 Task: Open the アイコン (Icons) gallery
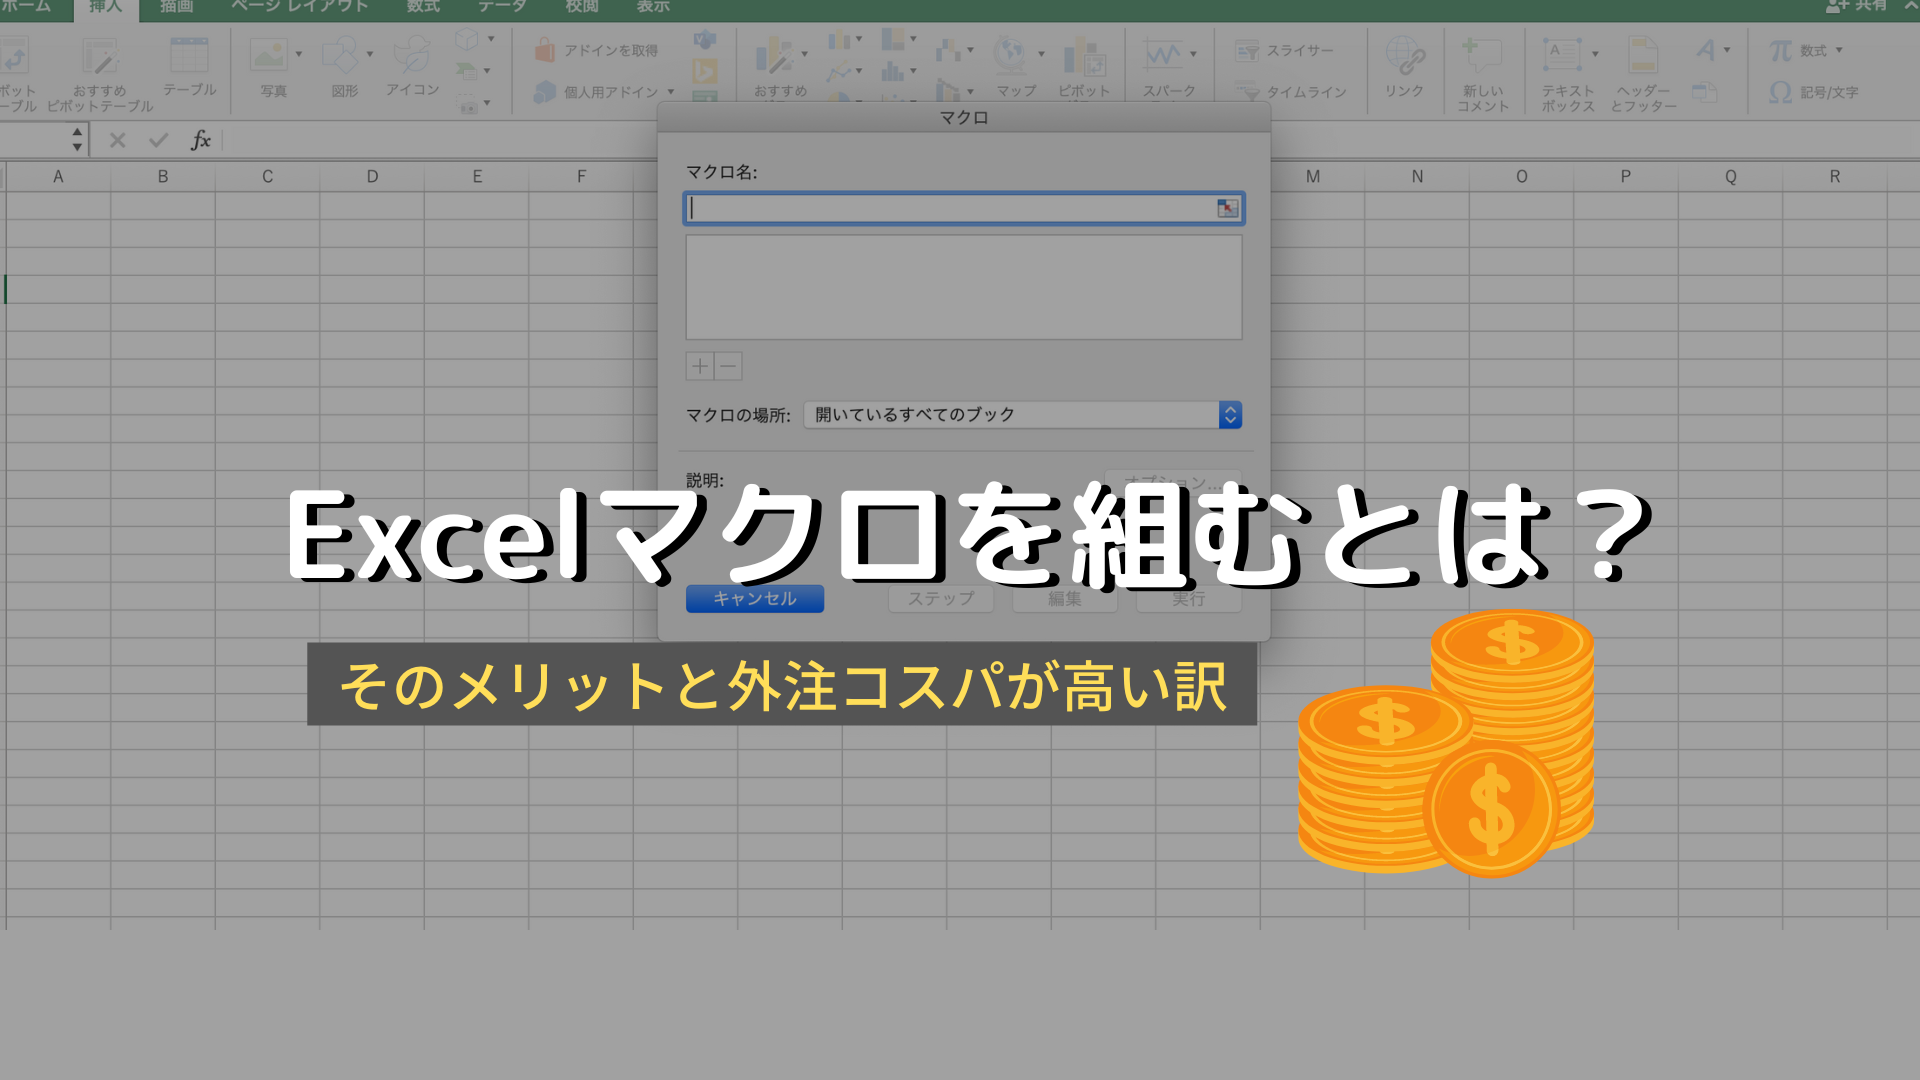point(411,55)
